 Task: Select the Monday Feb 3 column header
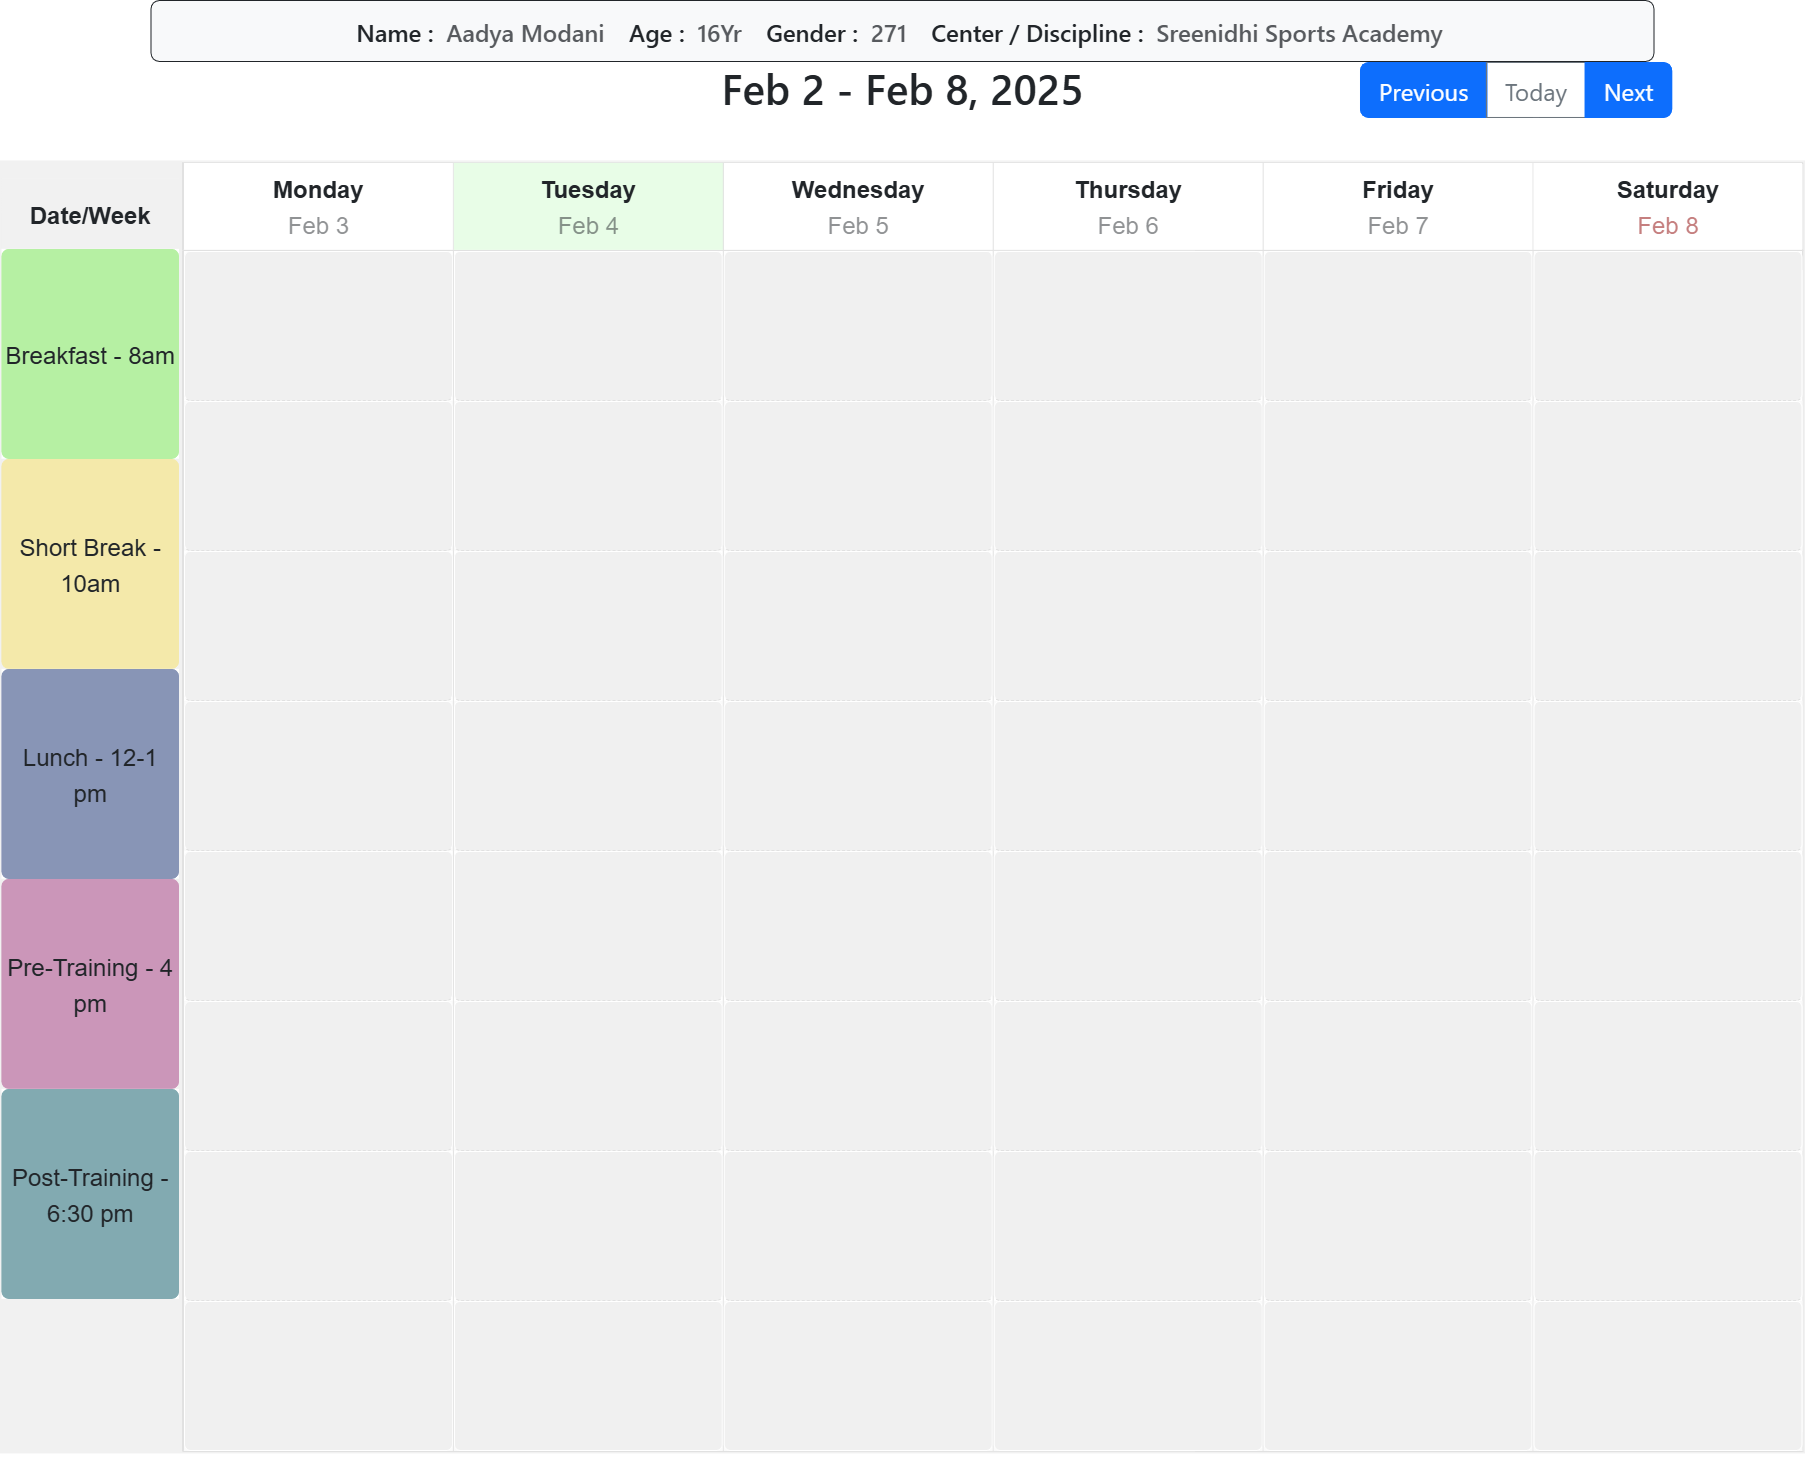pyautogui.click(x=318, y=207)
